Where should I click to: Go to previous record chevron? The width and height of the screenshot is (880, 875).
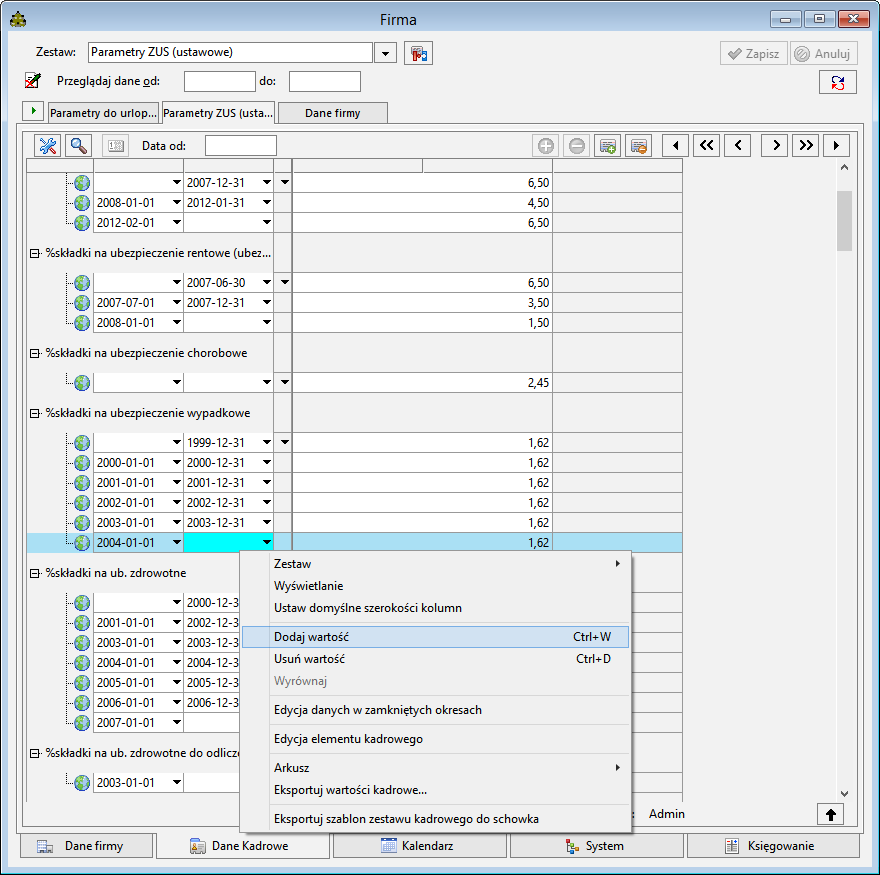click(737, 146)
